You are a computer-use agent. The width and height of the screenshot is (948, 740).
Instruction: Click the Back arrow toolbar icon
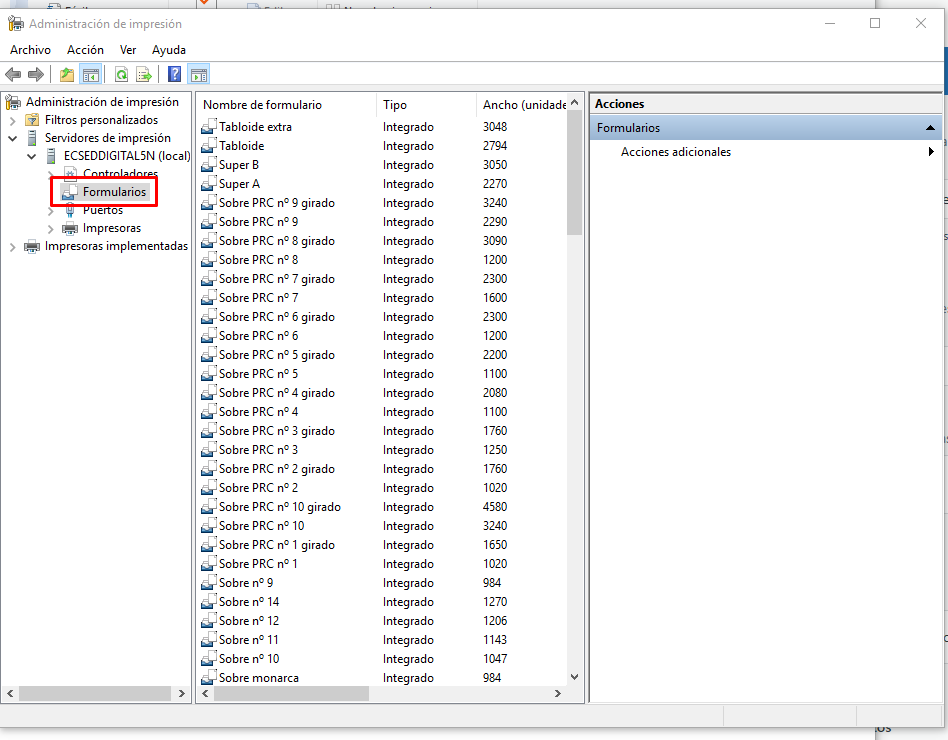(13, 74)
